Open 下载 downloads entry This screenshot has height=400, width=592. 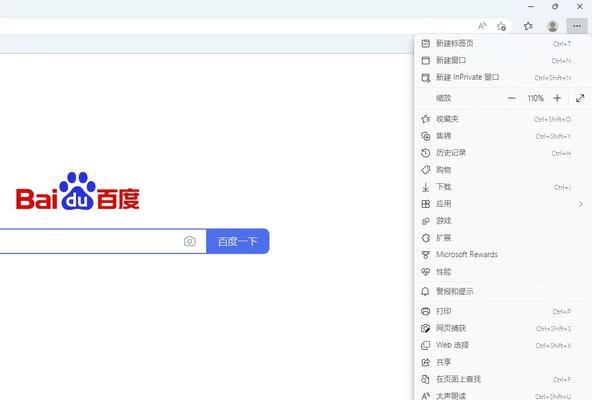(503, 187)
